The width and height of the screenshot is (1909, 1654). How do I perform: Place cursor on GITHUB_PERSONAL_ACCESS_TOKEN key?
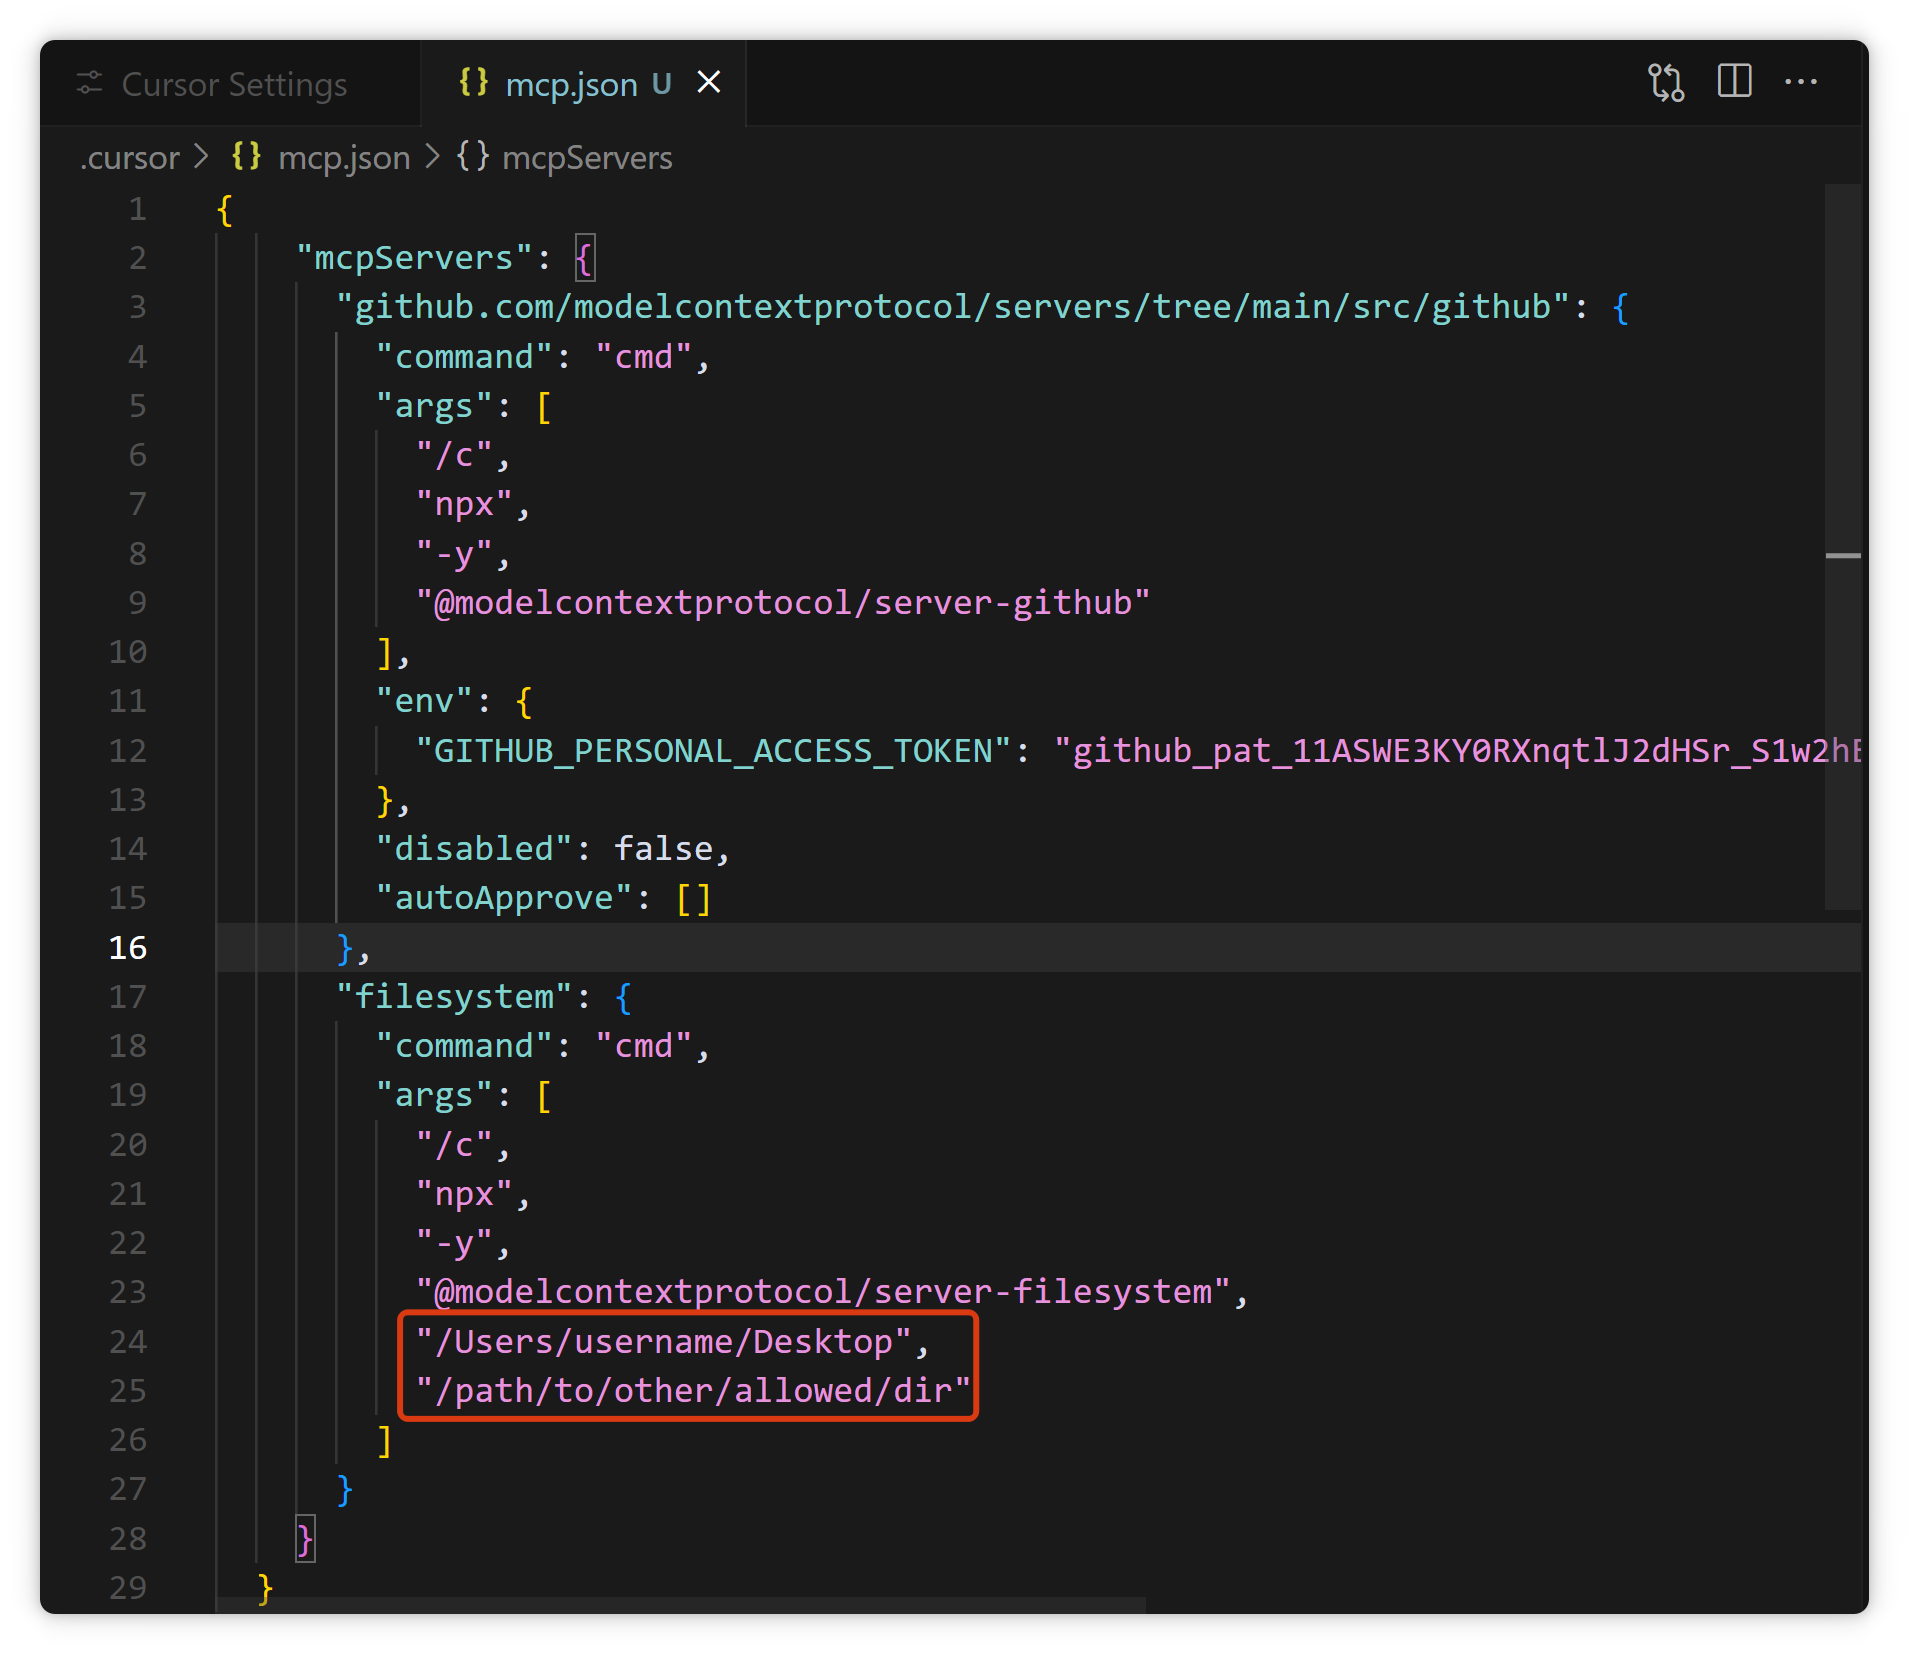(x=713, y=751)
